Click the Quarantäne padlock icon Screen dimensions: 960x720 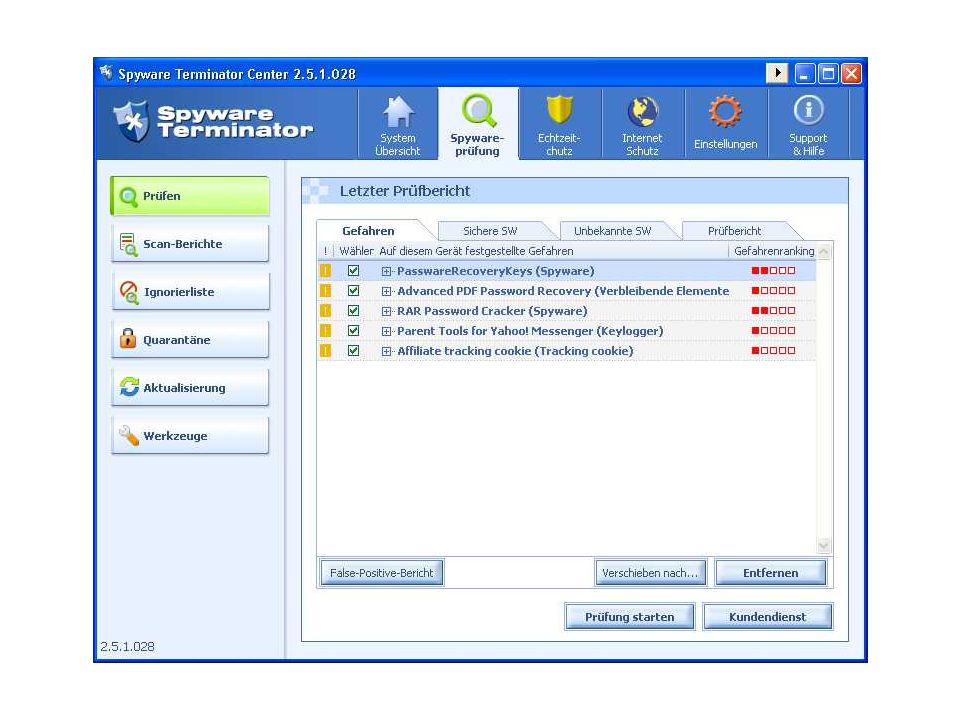128,339
